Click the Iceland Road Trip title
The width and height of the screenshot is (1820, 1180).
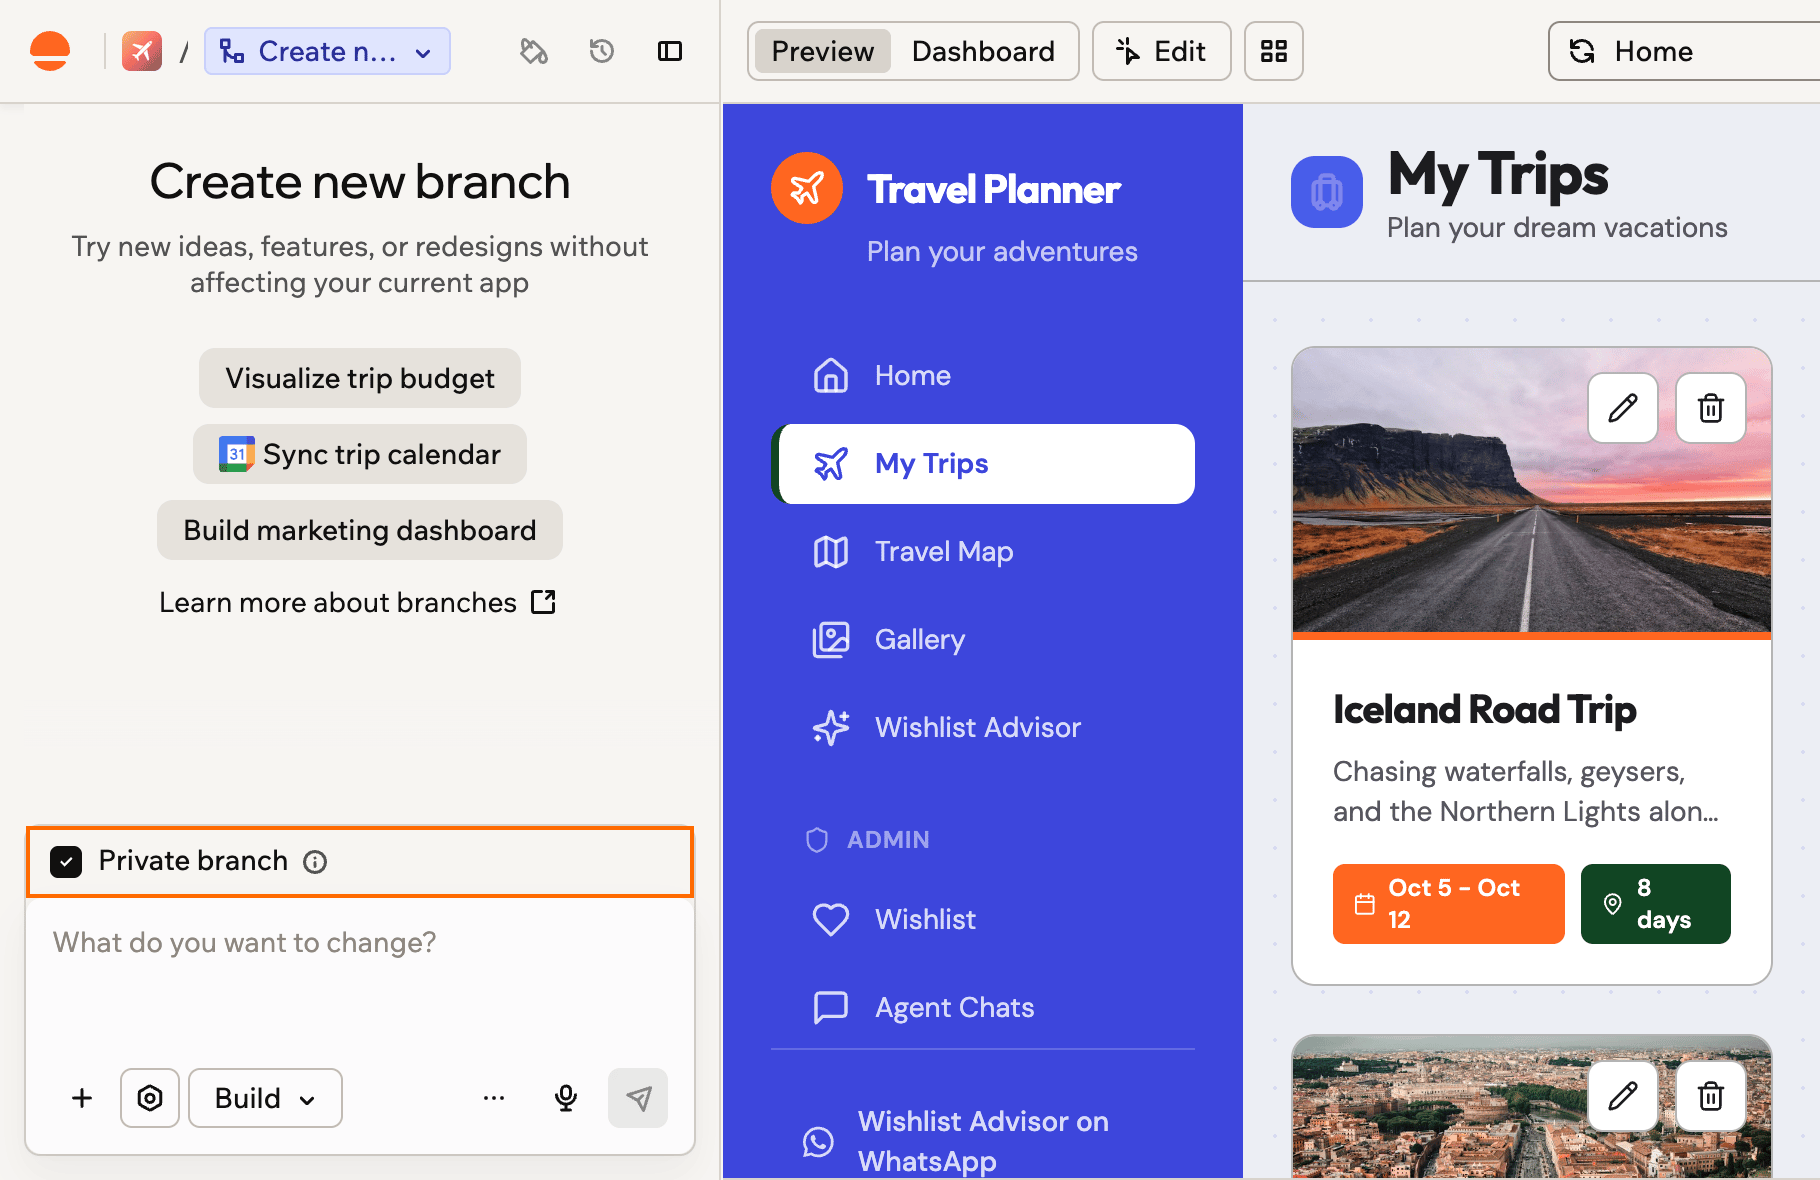click(x=1484, y=710)
